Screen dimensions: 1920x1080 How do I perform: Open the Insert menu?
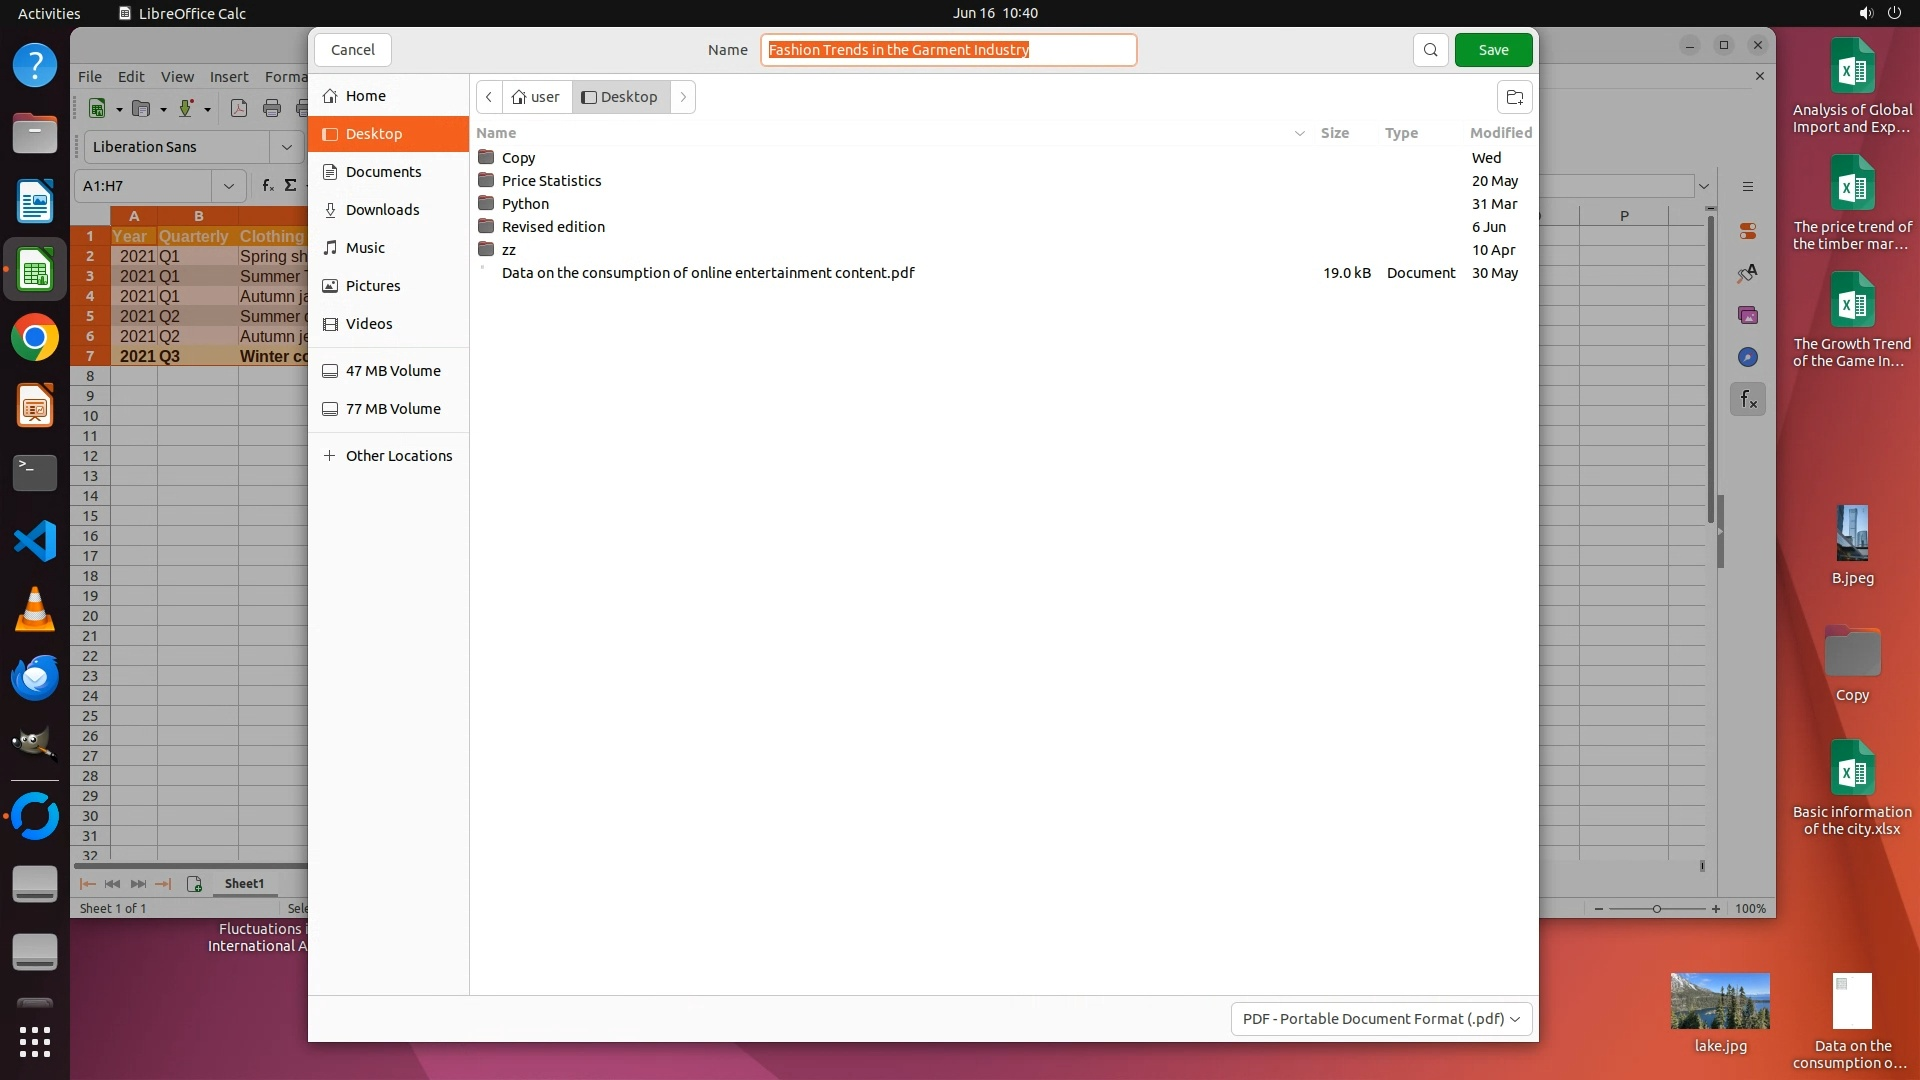click(x=229, y=77)
